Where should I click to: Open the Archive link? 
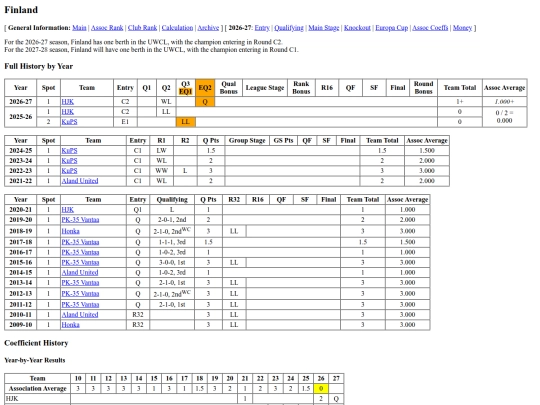pos(208,28)
